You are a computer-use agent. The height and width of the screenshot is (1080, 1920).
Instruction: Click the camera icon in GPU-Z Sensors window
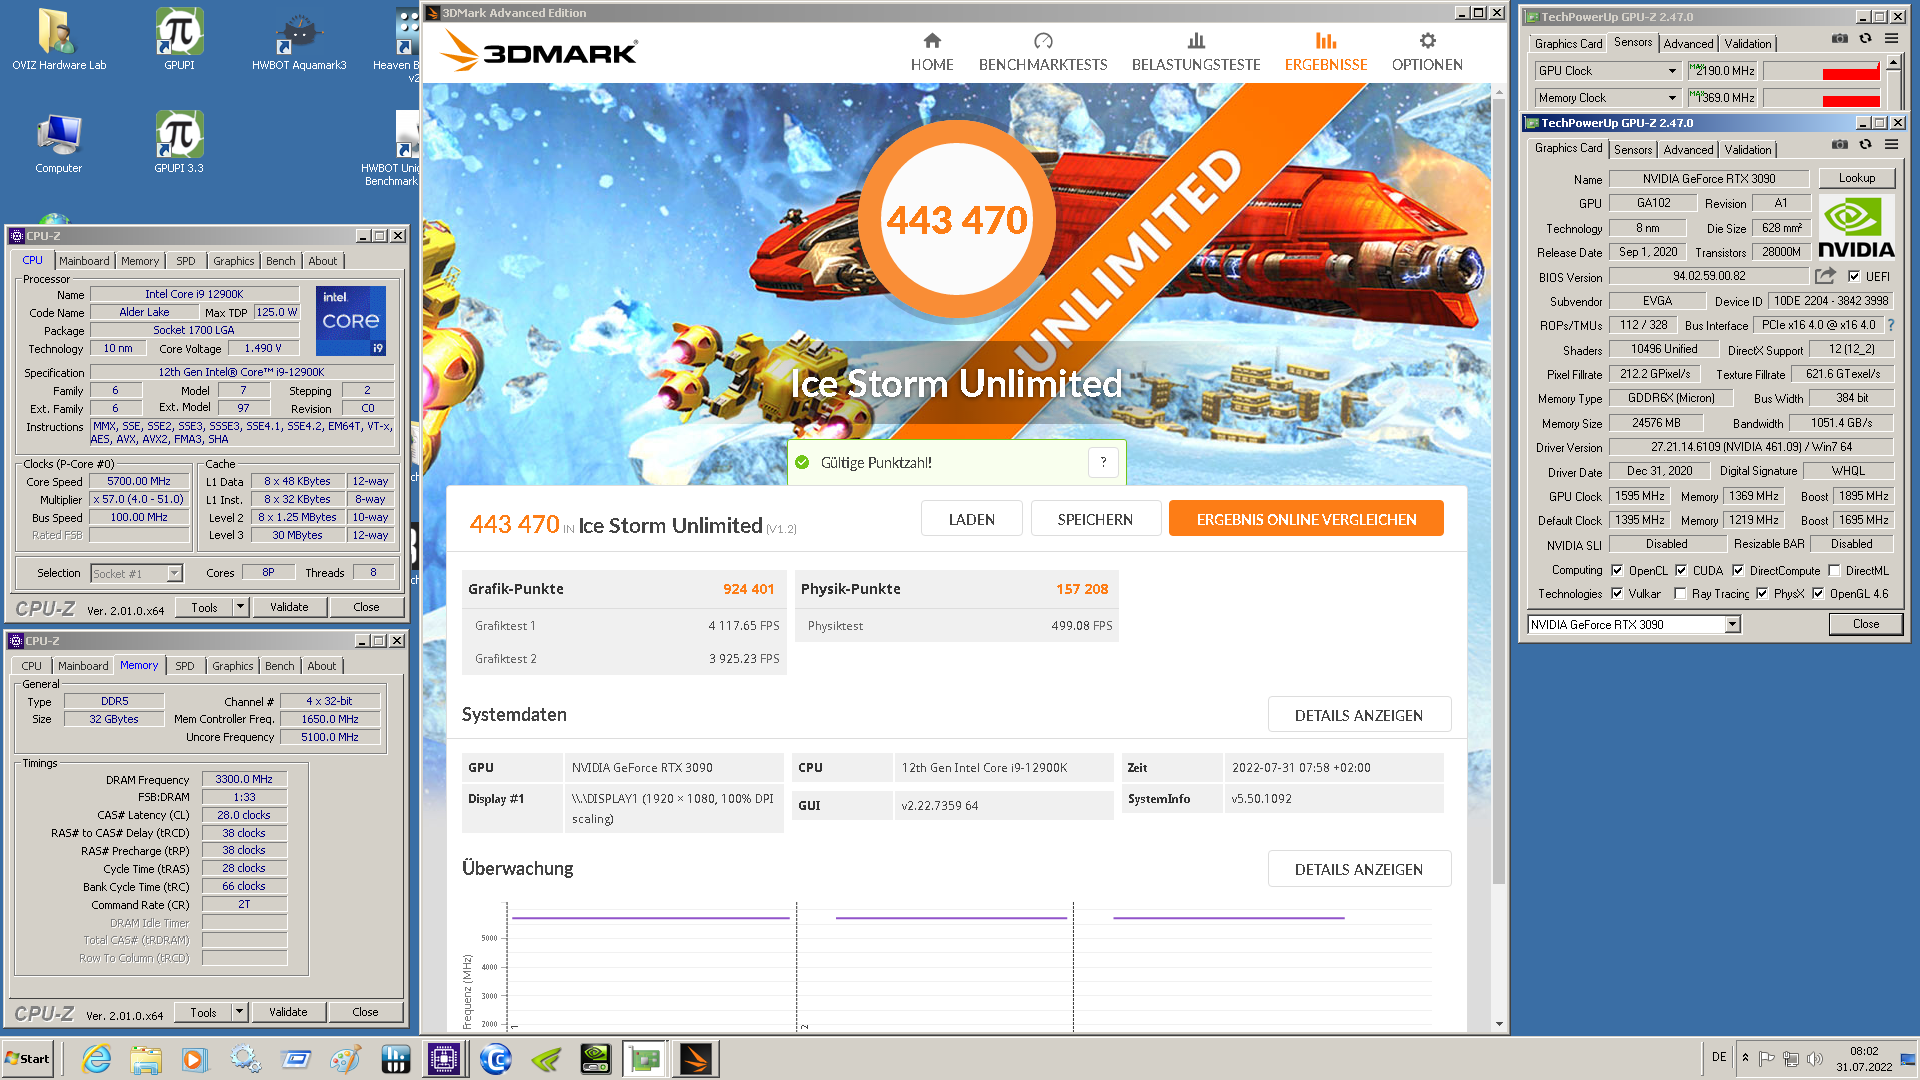coord(1839,39)
